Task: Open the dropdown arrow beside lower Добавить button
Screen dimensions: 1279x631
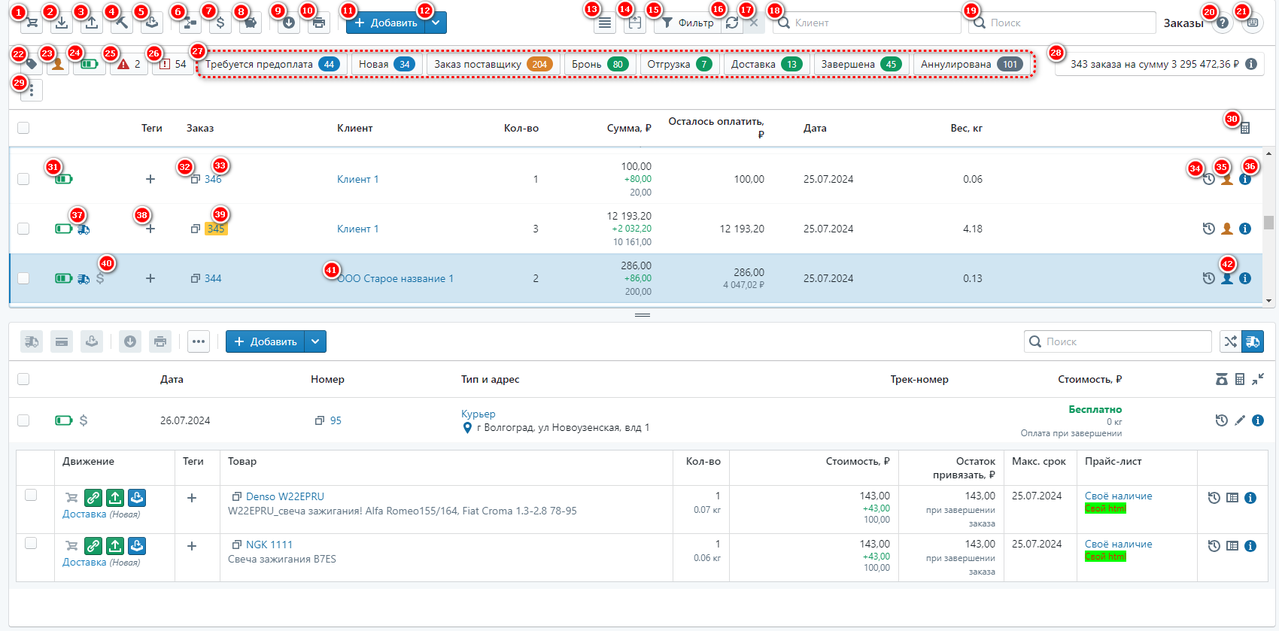Action: coord(315,342)
